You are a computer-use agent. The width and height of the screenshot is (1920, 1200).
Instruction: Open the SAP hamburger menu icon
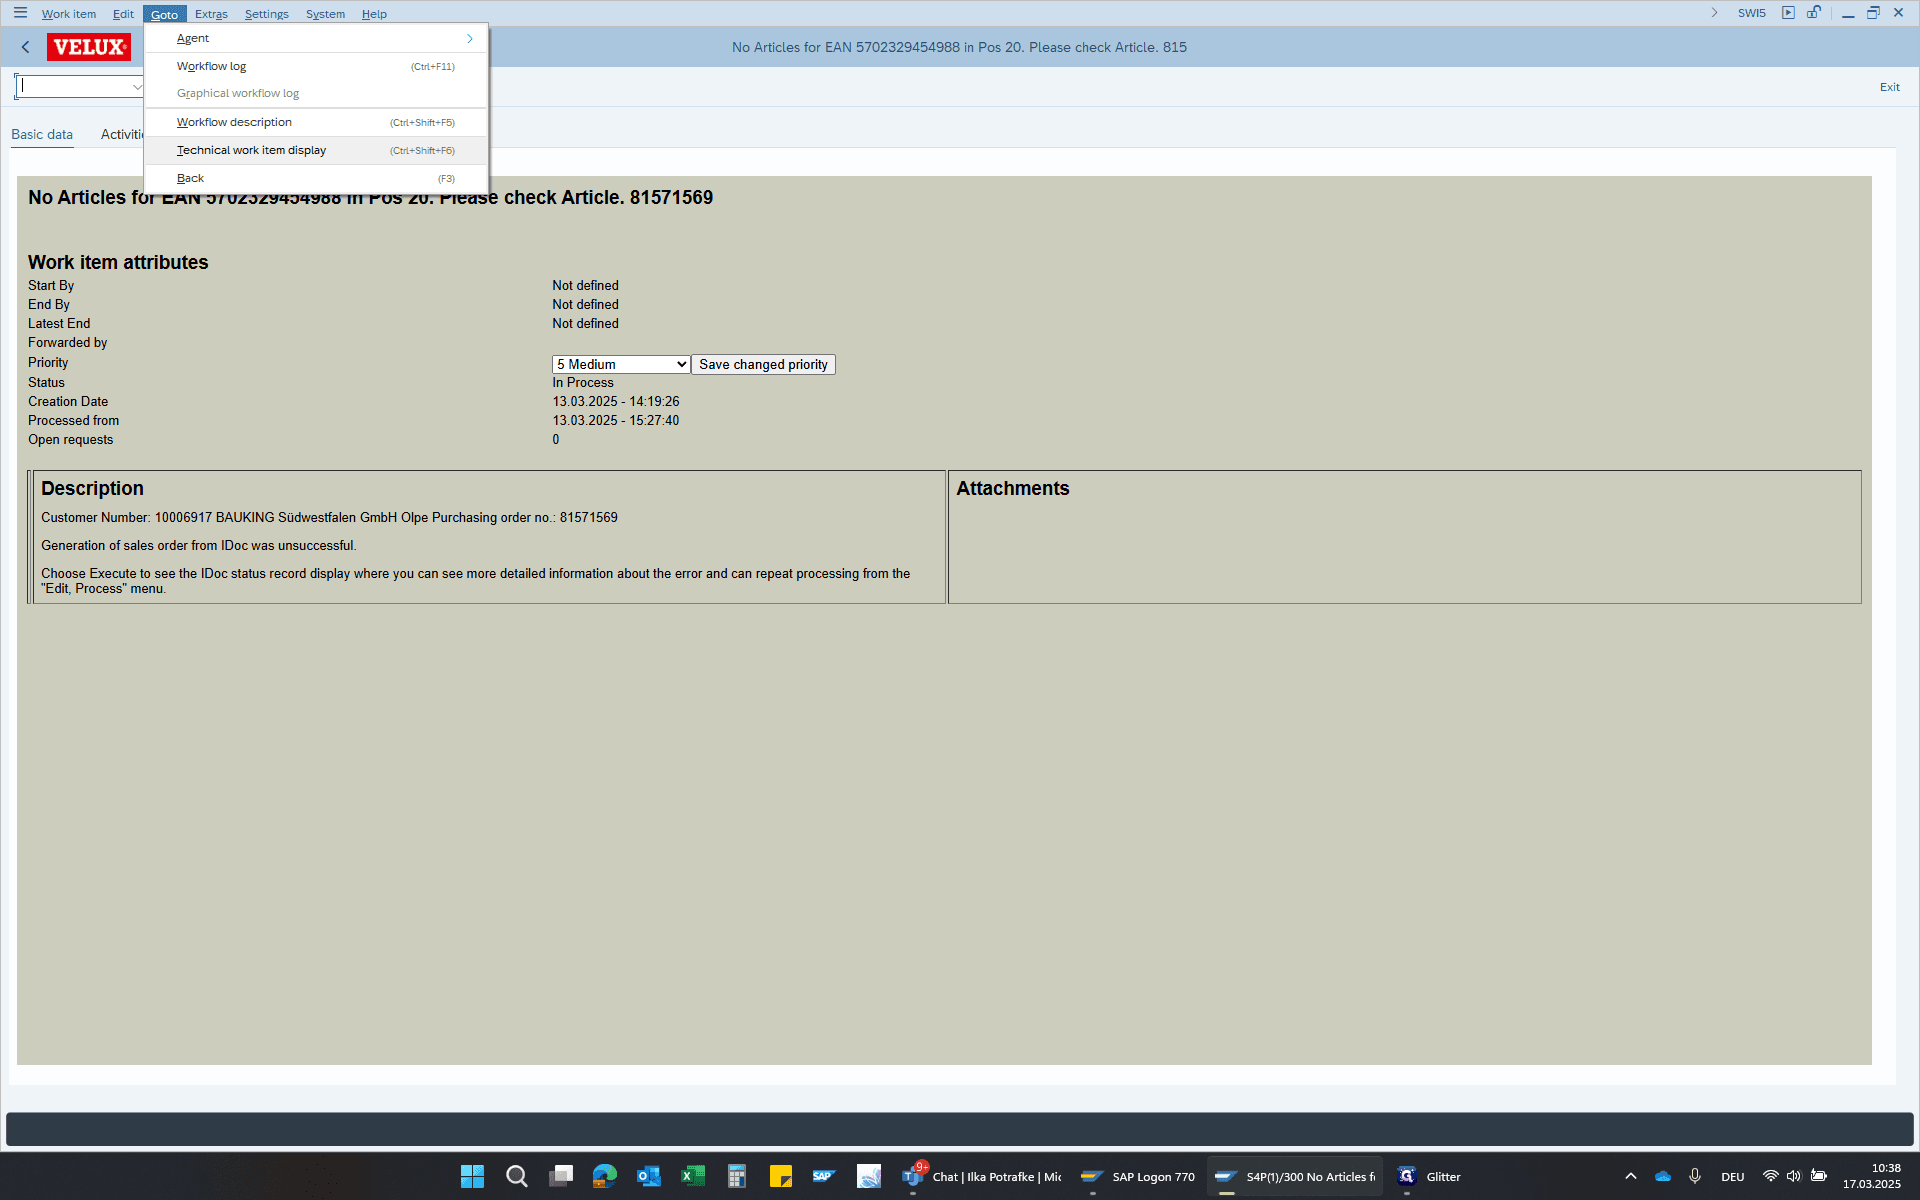pyautogui.click(x=20, y=13)
